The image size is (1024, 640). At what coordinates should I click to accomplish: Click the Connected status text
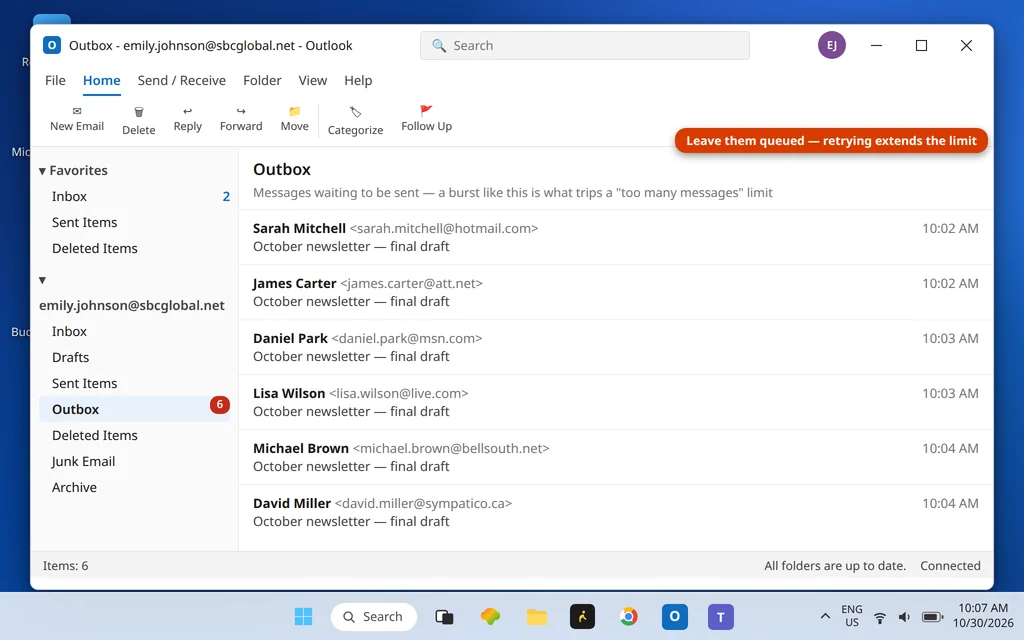click(950, 566)
